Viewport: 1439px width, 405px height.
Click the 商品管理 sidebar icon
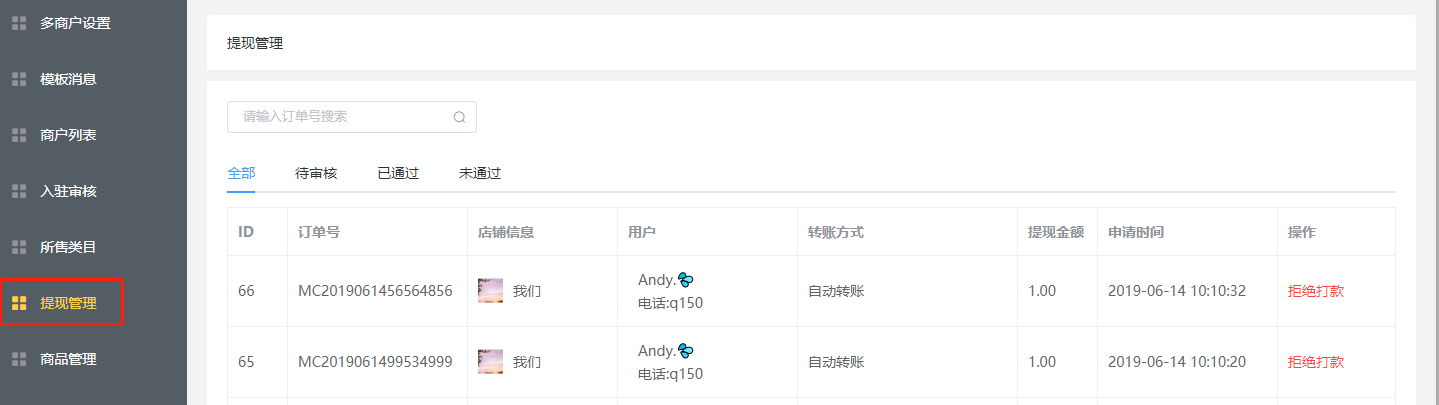pyautogui.click(x=19, y=359)
